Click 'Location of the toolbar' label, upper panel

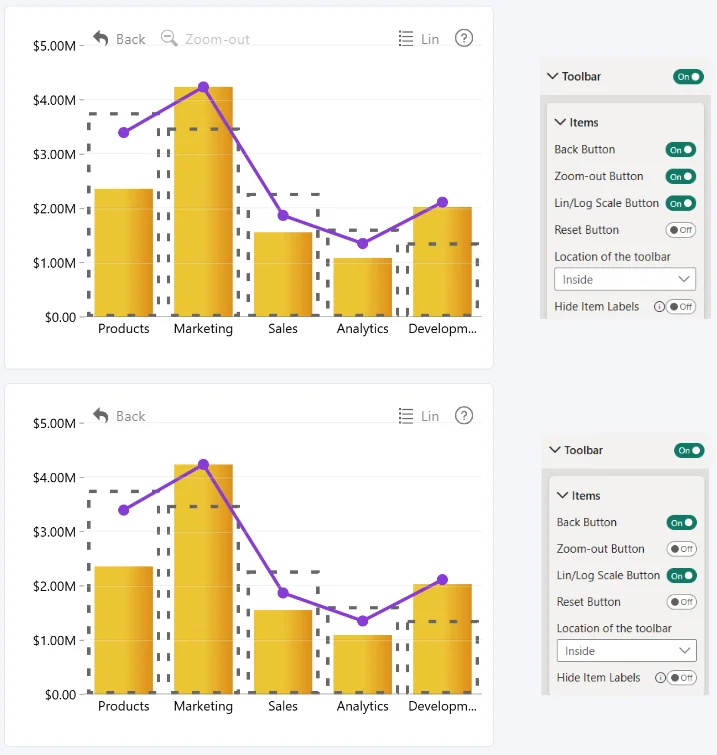coord(613,257)
